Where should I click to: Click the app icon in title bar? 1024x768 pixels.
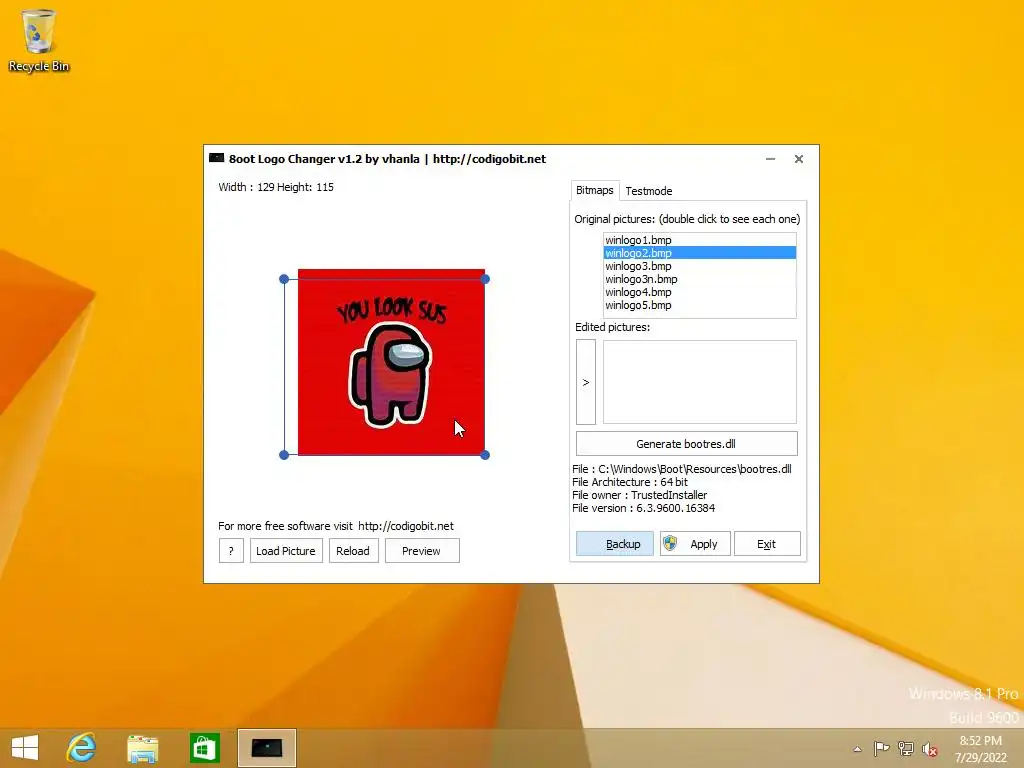click(216, 158)
